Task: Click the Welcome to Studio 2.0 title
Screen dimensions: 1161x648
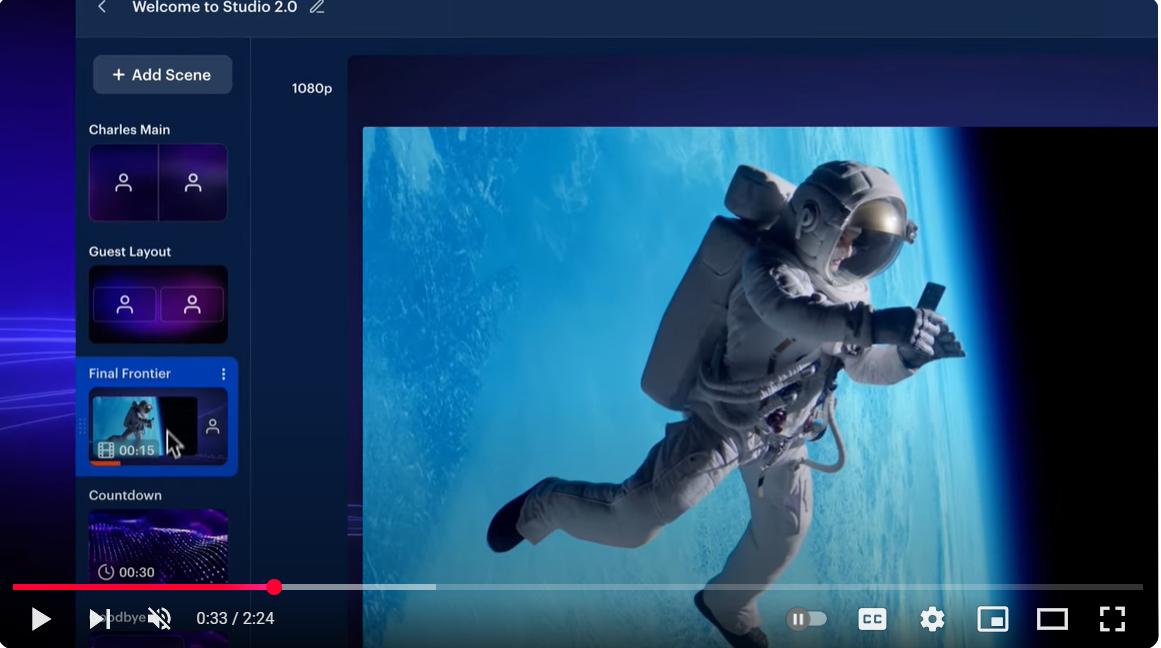Action: (215, 7)
